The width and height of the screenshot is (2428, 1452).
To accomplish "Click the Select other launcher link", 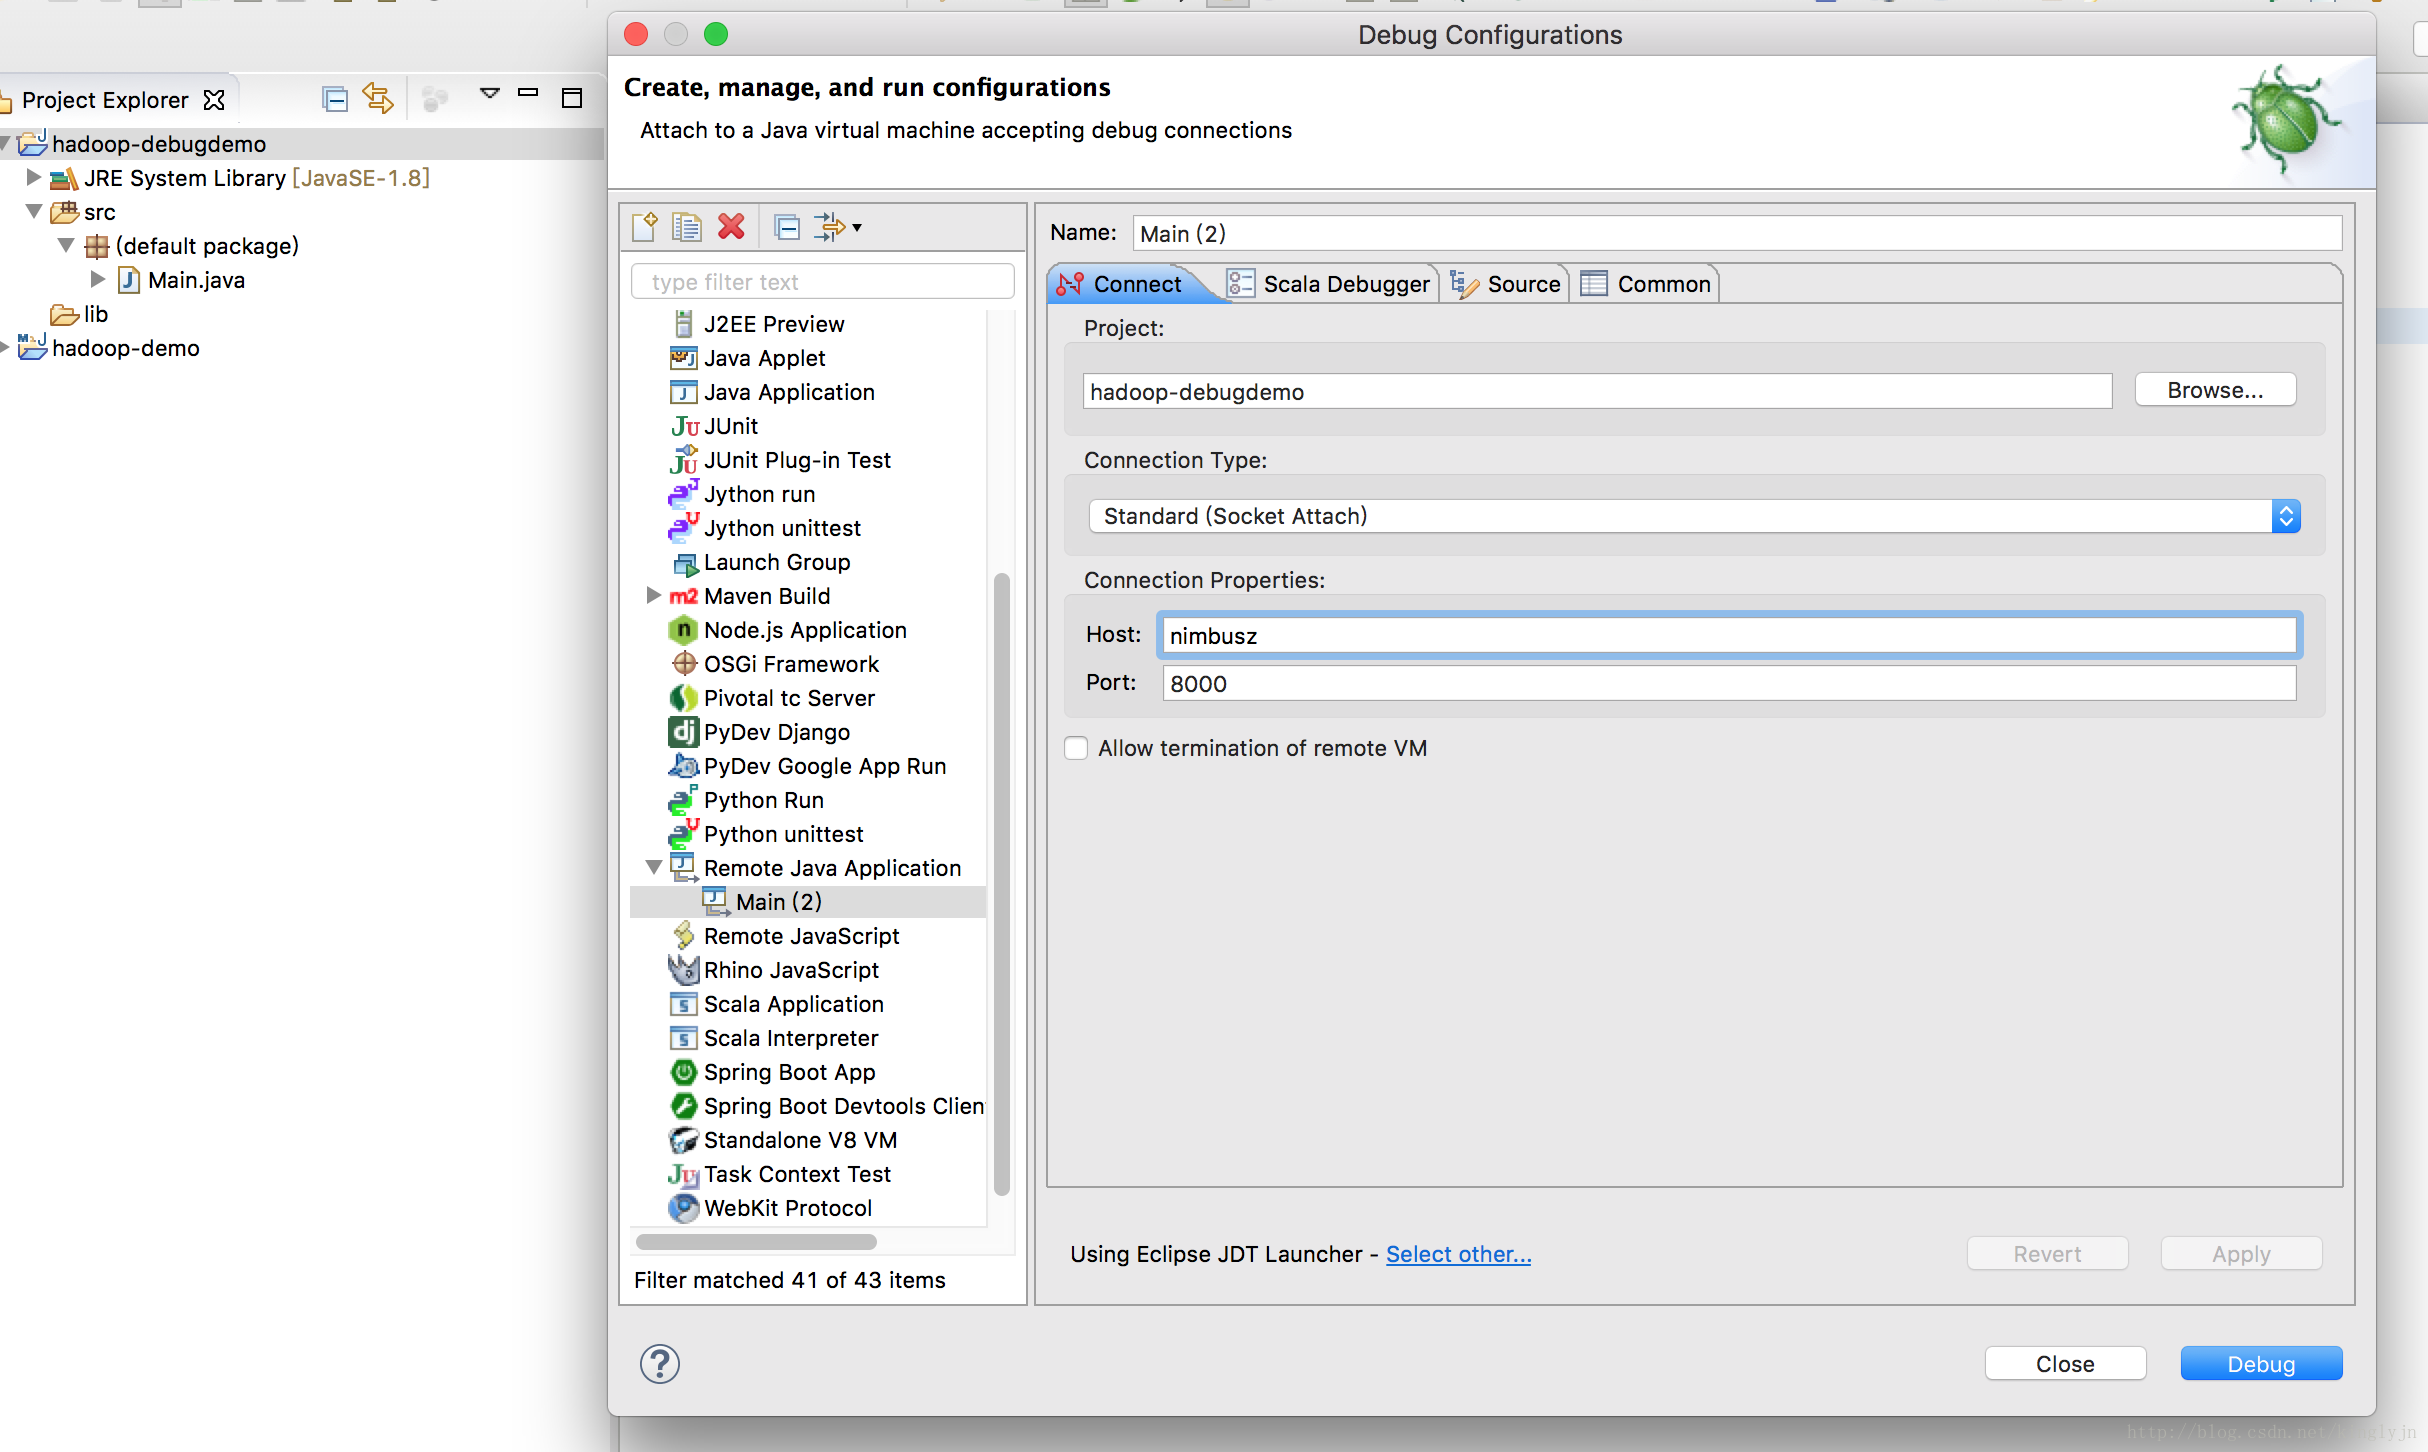I will pyautogui.click(x=1457, y=1253).
